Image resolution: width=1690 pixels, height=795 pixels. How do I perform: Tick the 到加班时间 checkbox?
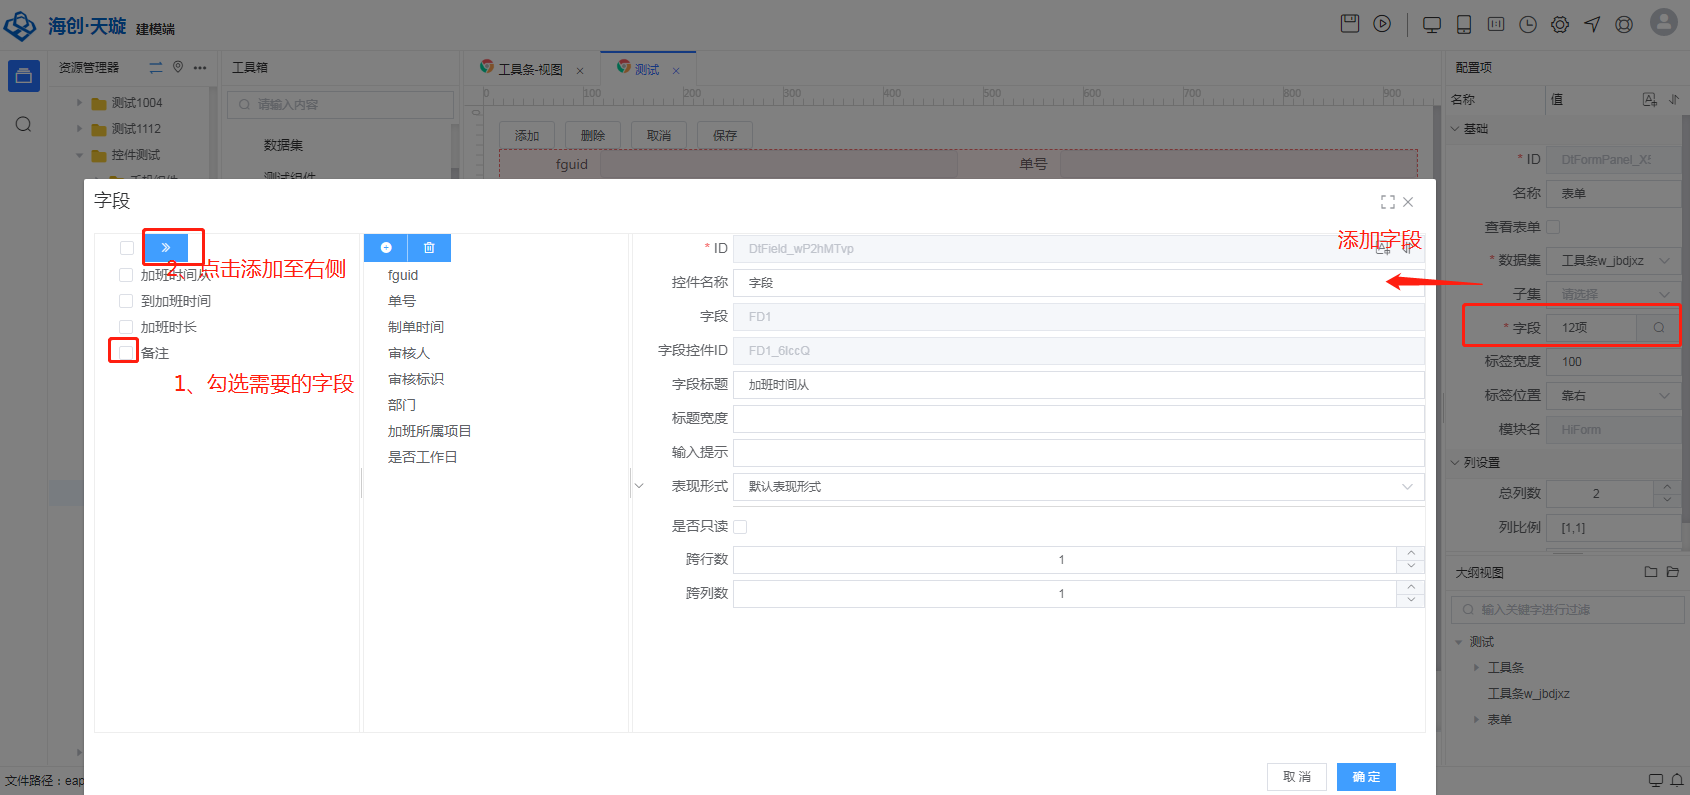[126, 301]
